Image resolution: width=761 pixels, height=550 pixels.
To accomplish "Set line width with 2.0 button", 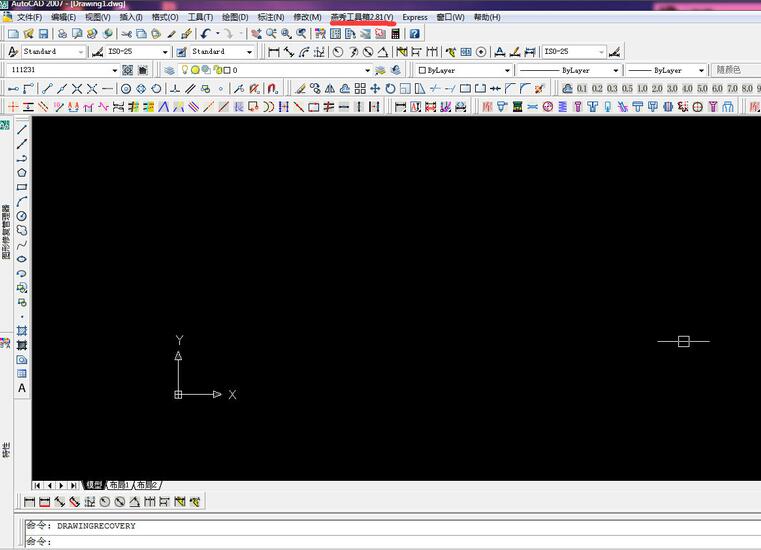I will [656, 89].
